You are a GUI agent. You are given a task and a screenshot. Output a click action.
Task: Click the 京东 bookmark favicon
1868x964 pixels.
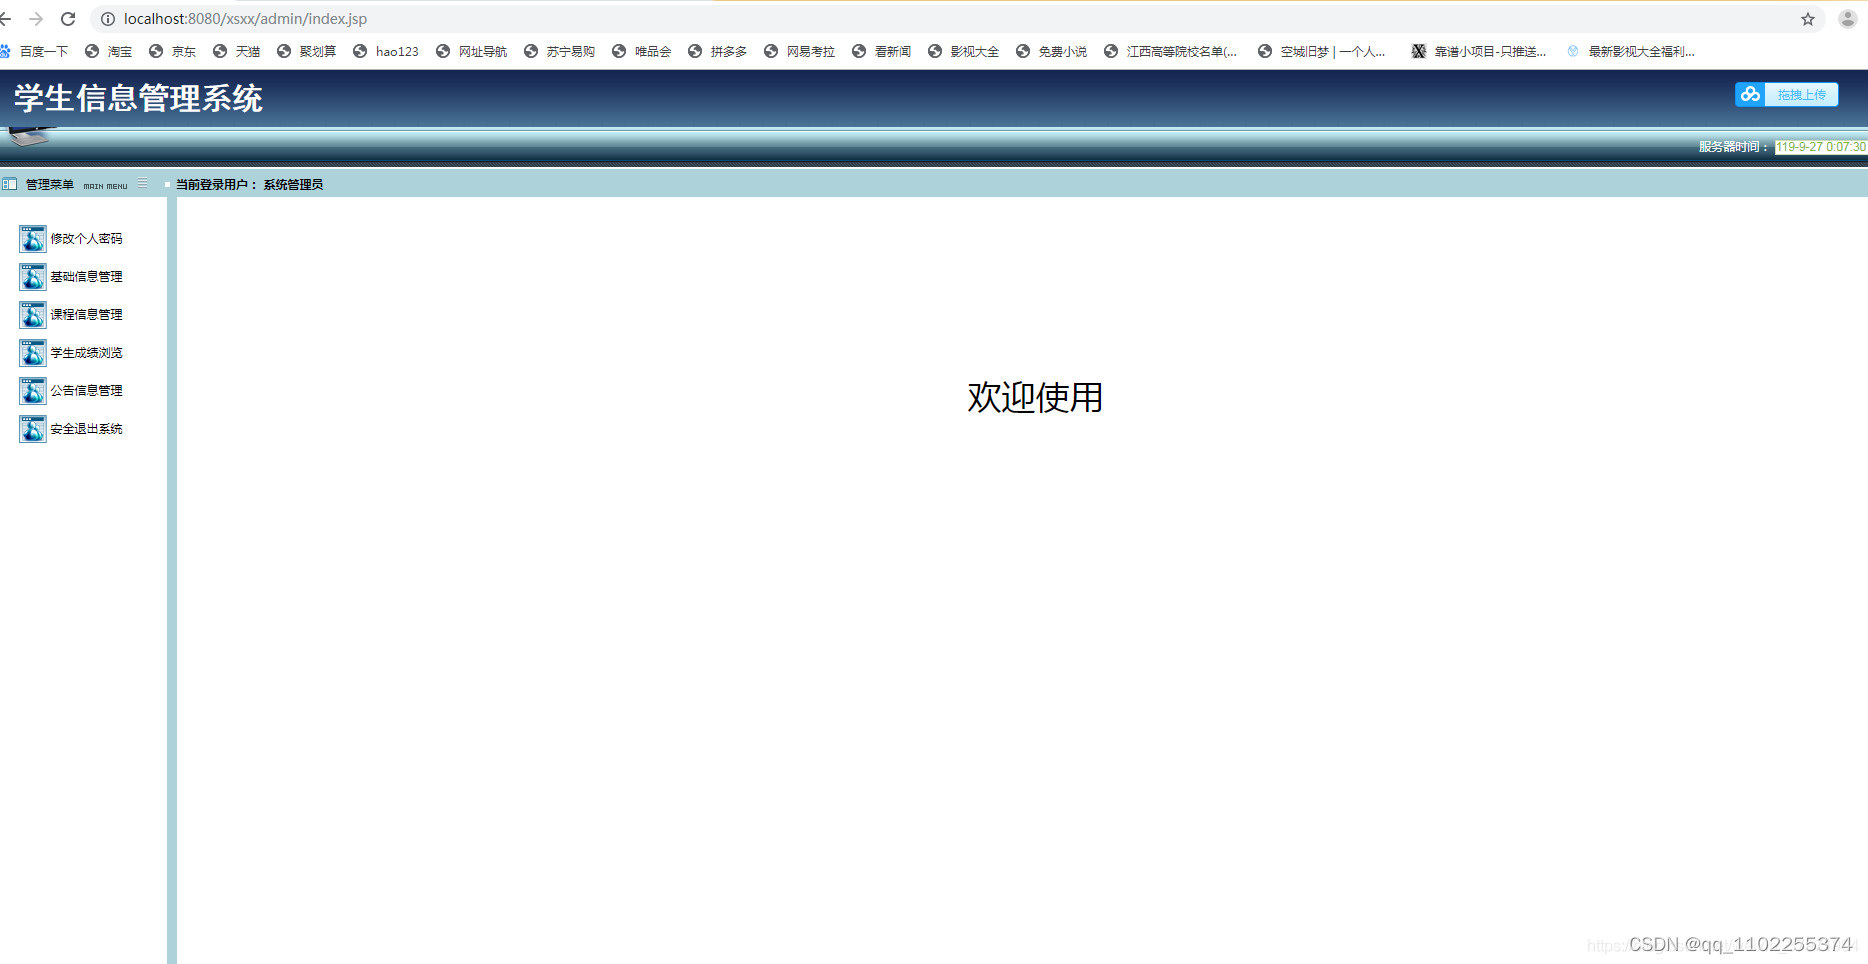coord(155,51)
